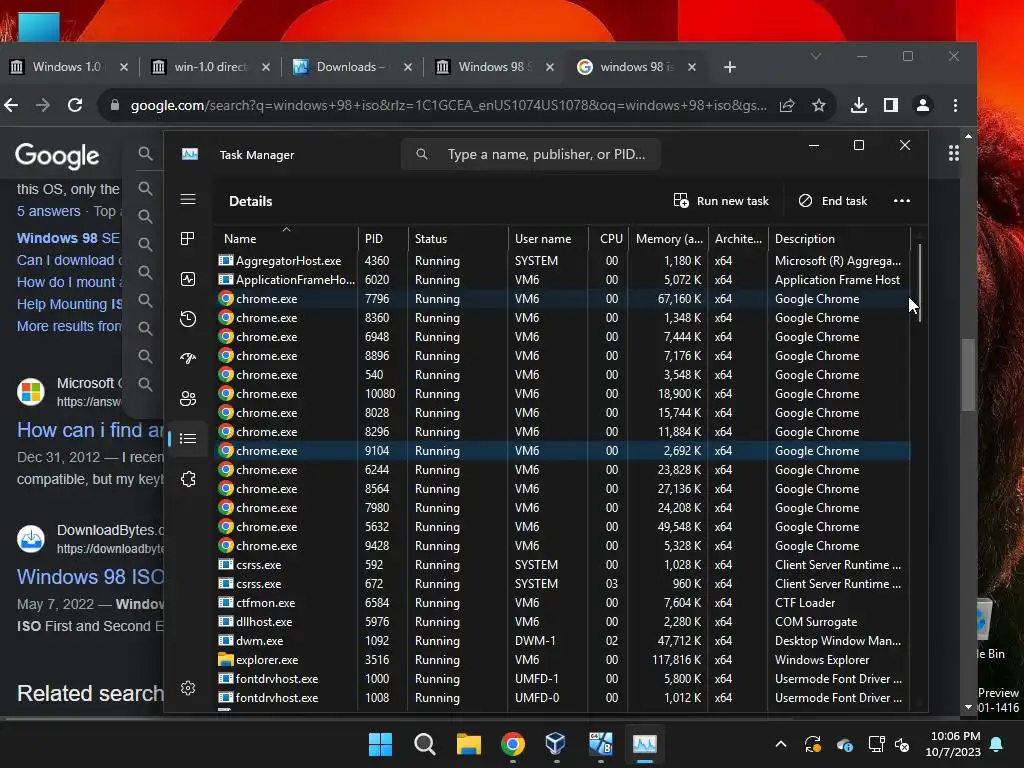
Task: Select Details page icon in Task Manager
Action: click(188, 438)
